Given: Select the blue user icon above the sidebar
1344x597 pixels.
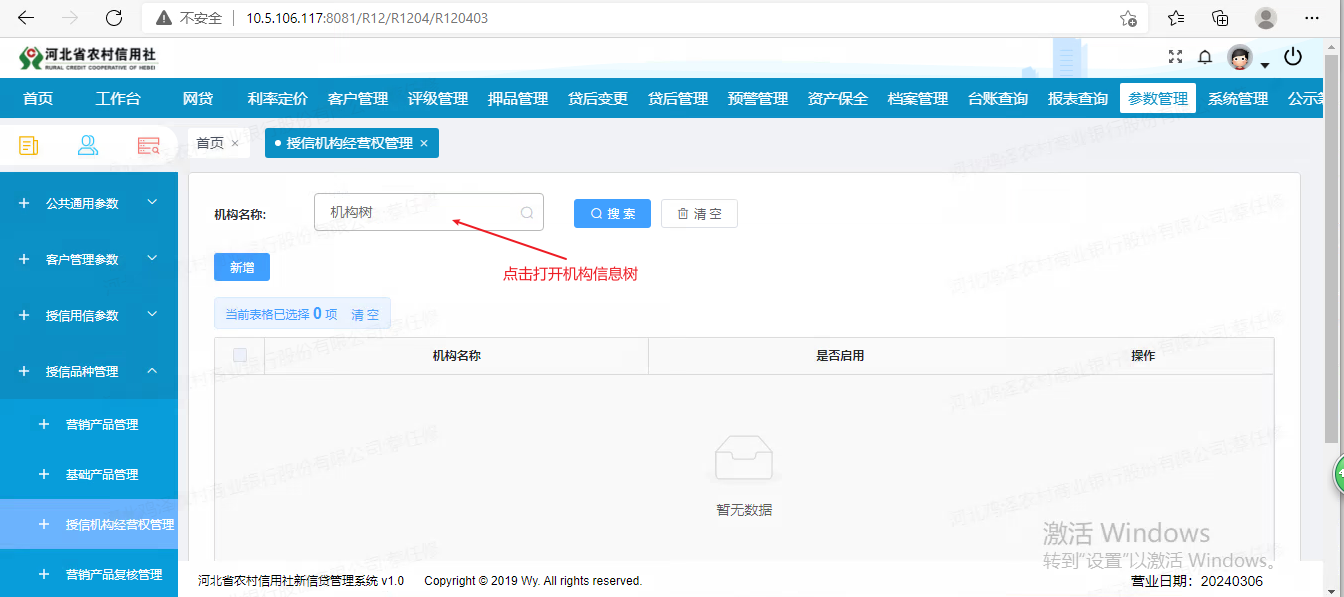Looking at the screenshot, I should 88,145.
